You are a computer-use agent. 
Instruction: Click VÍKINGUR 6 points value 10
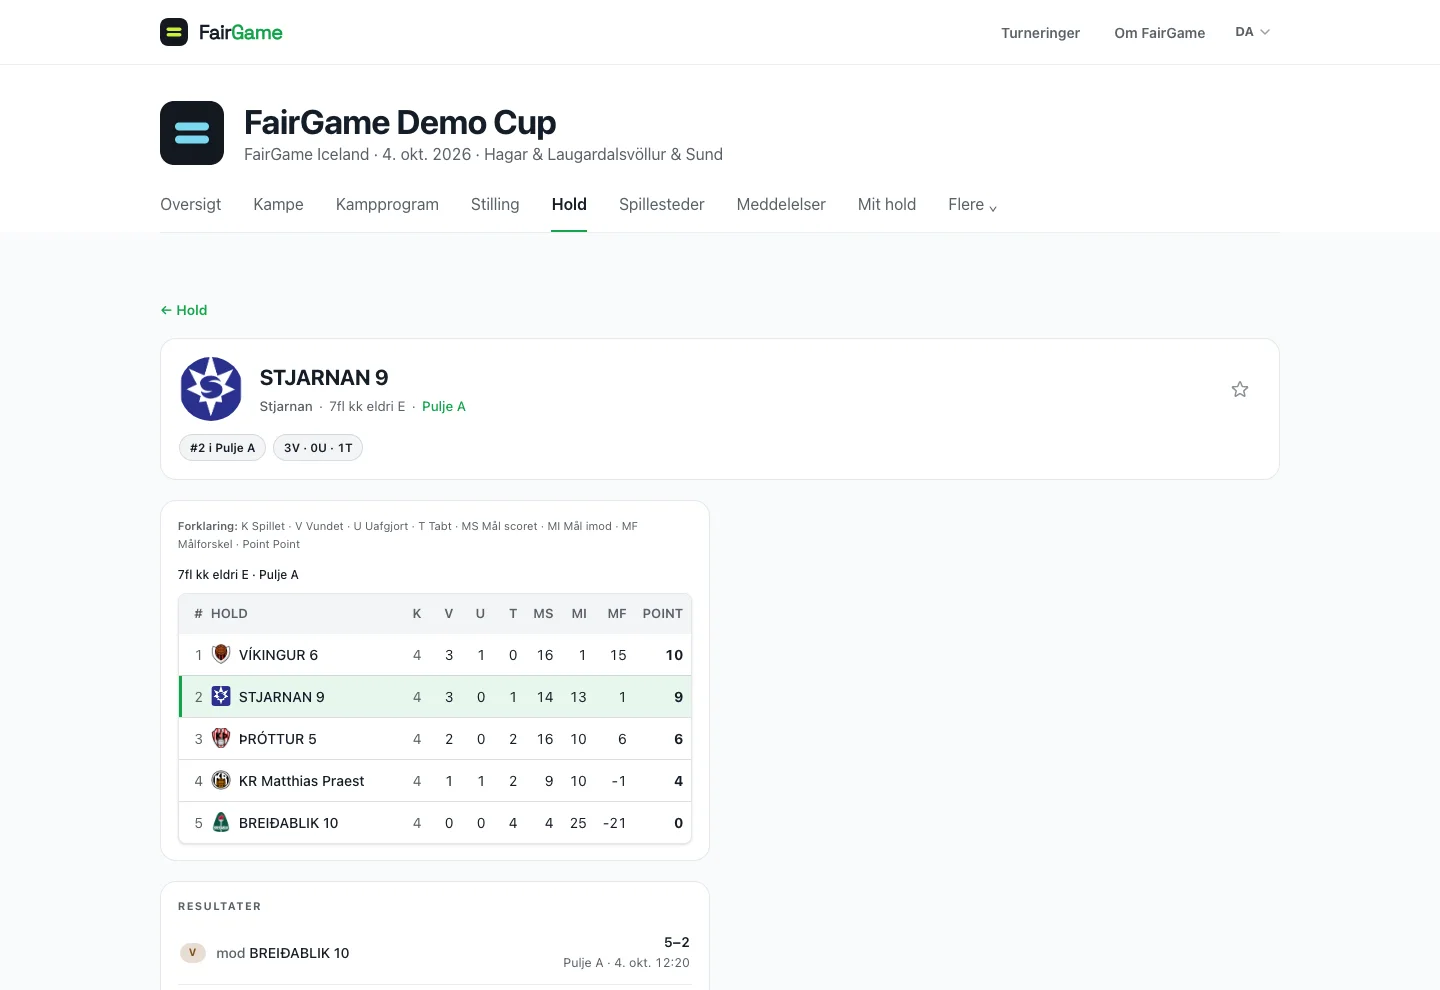(674, 655)
